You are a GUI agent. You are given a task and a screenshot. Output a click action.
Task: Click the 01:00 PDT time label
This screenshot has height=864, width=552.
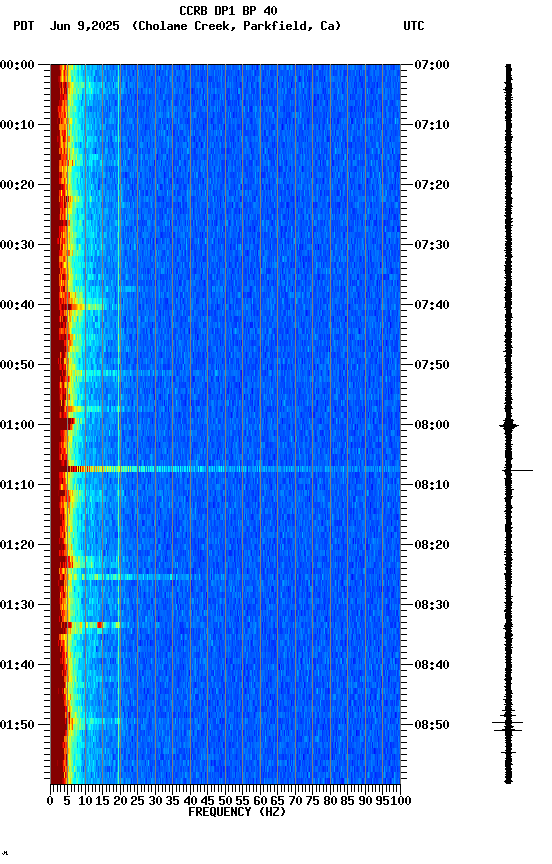point(17,425)
